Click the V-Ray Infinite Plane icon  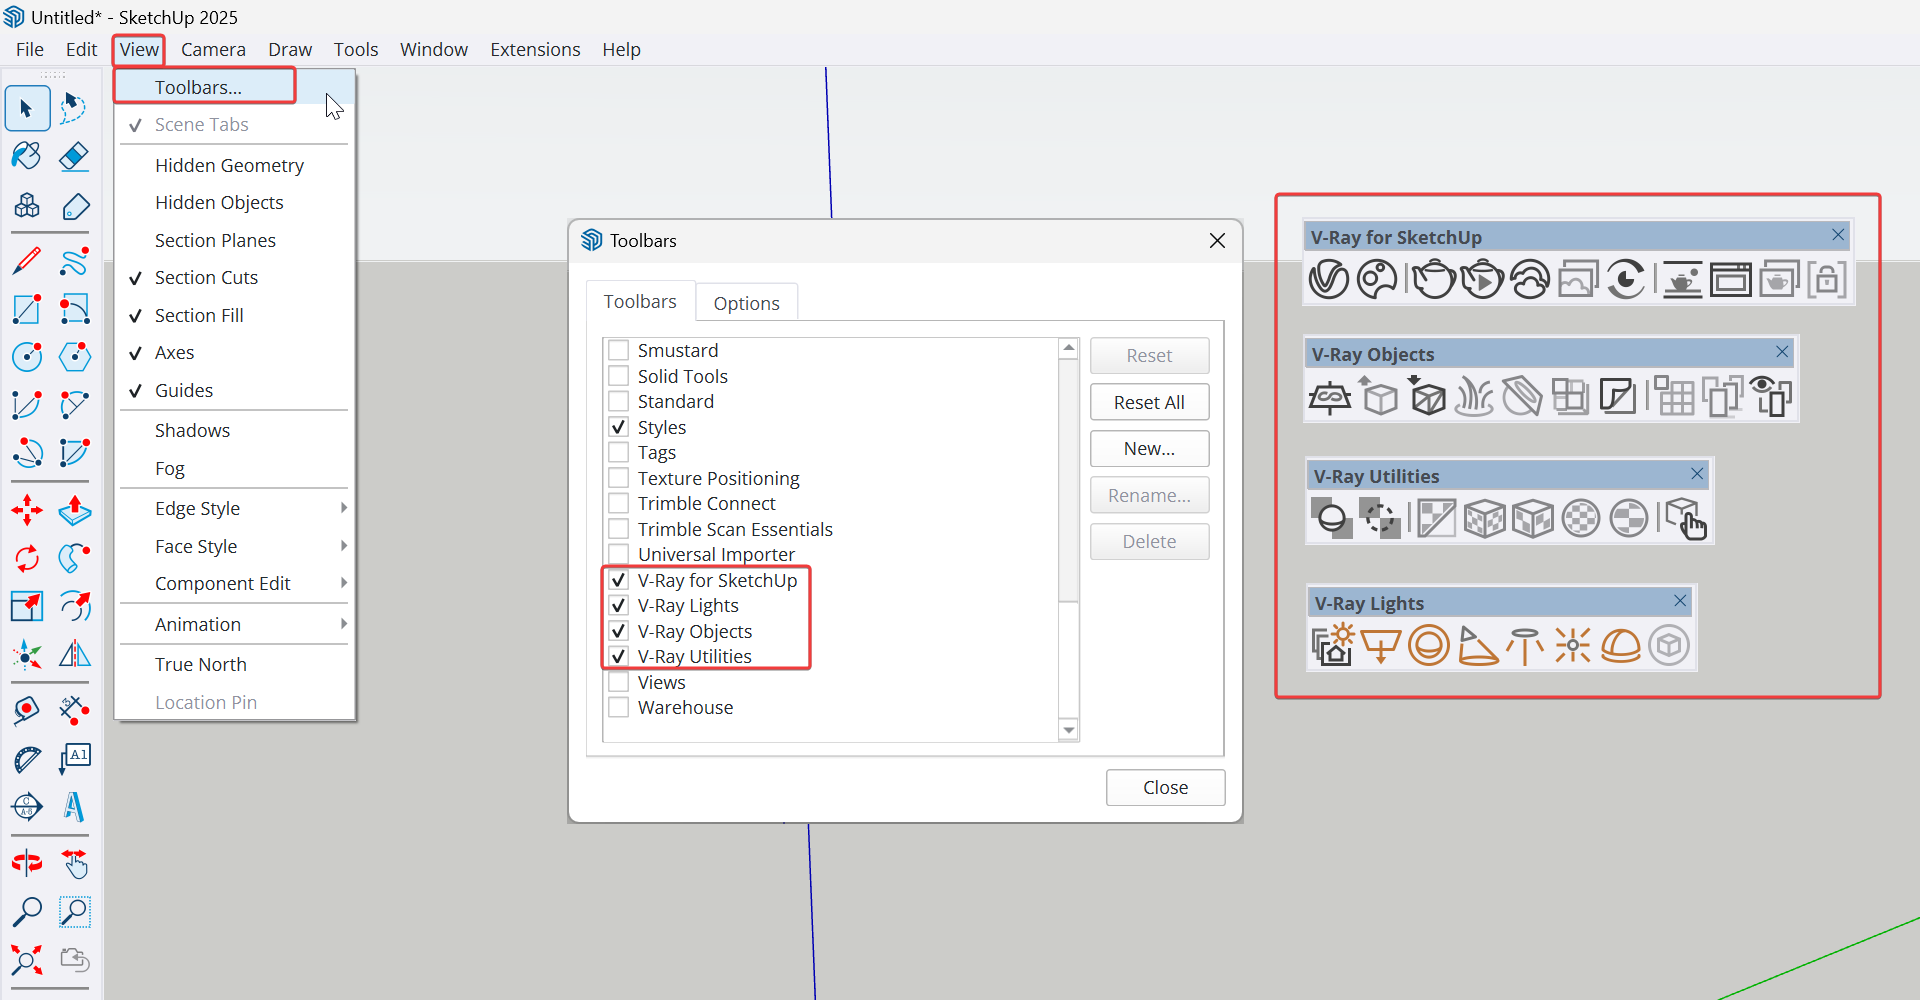(x=1329, y=398)
